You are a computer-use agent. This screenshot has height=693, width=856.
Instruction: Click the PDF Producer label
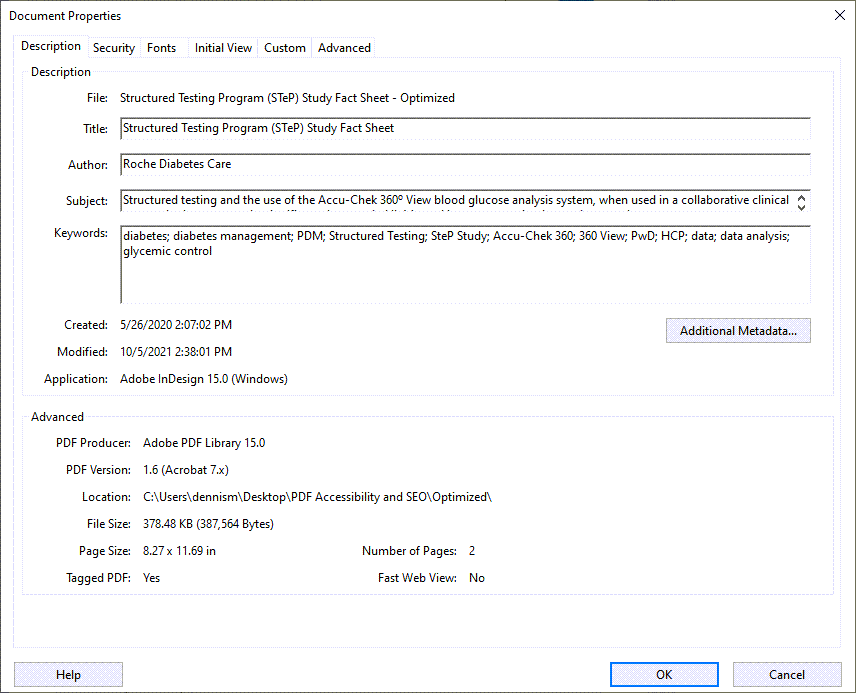pyautogui.click(x=93, y=443)
